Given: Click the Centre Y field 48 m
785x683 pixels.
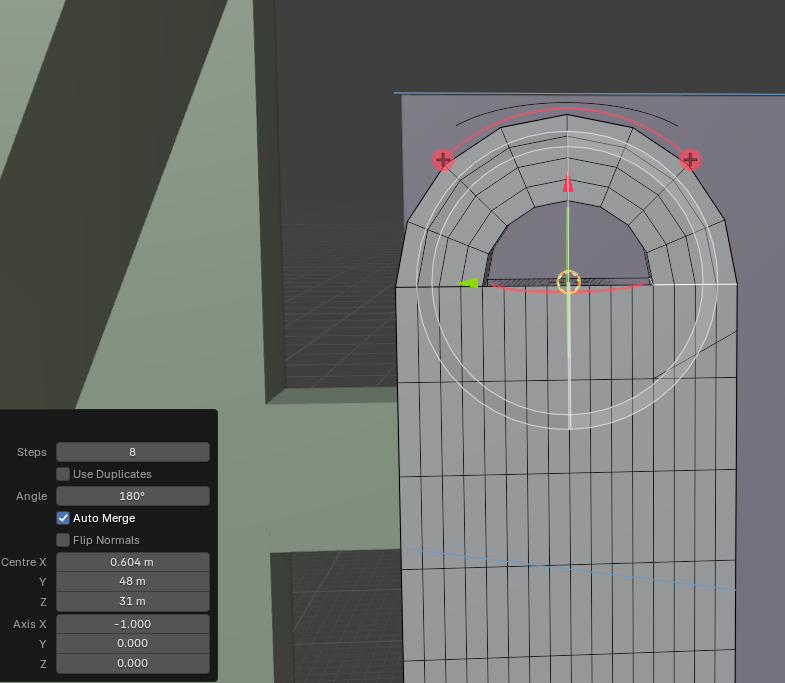Looking at the screenshot, I should click(133, 581).
